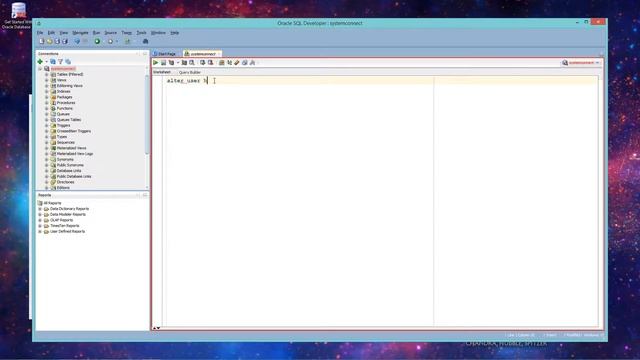Click the Save icon in main toolbar
Screen dimensions: 640x360
[57, 41]
